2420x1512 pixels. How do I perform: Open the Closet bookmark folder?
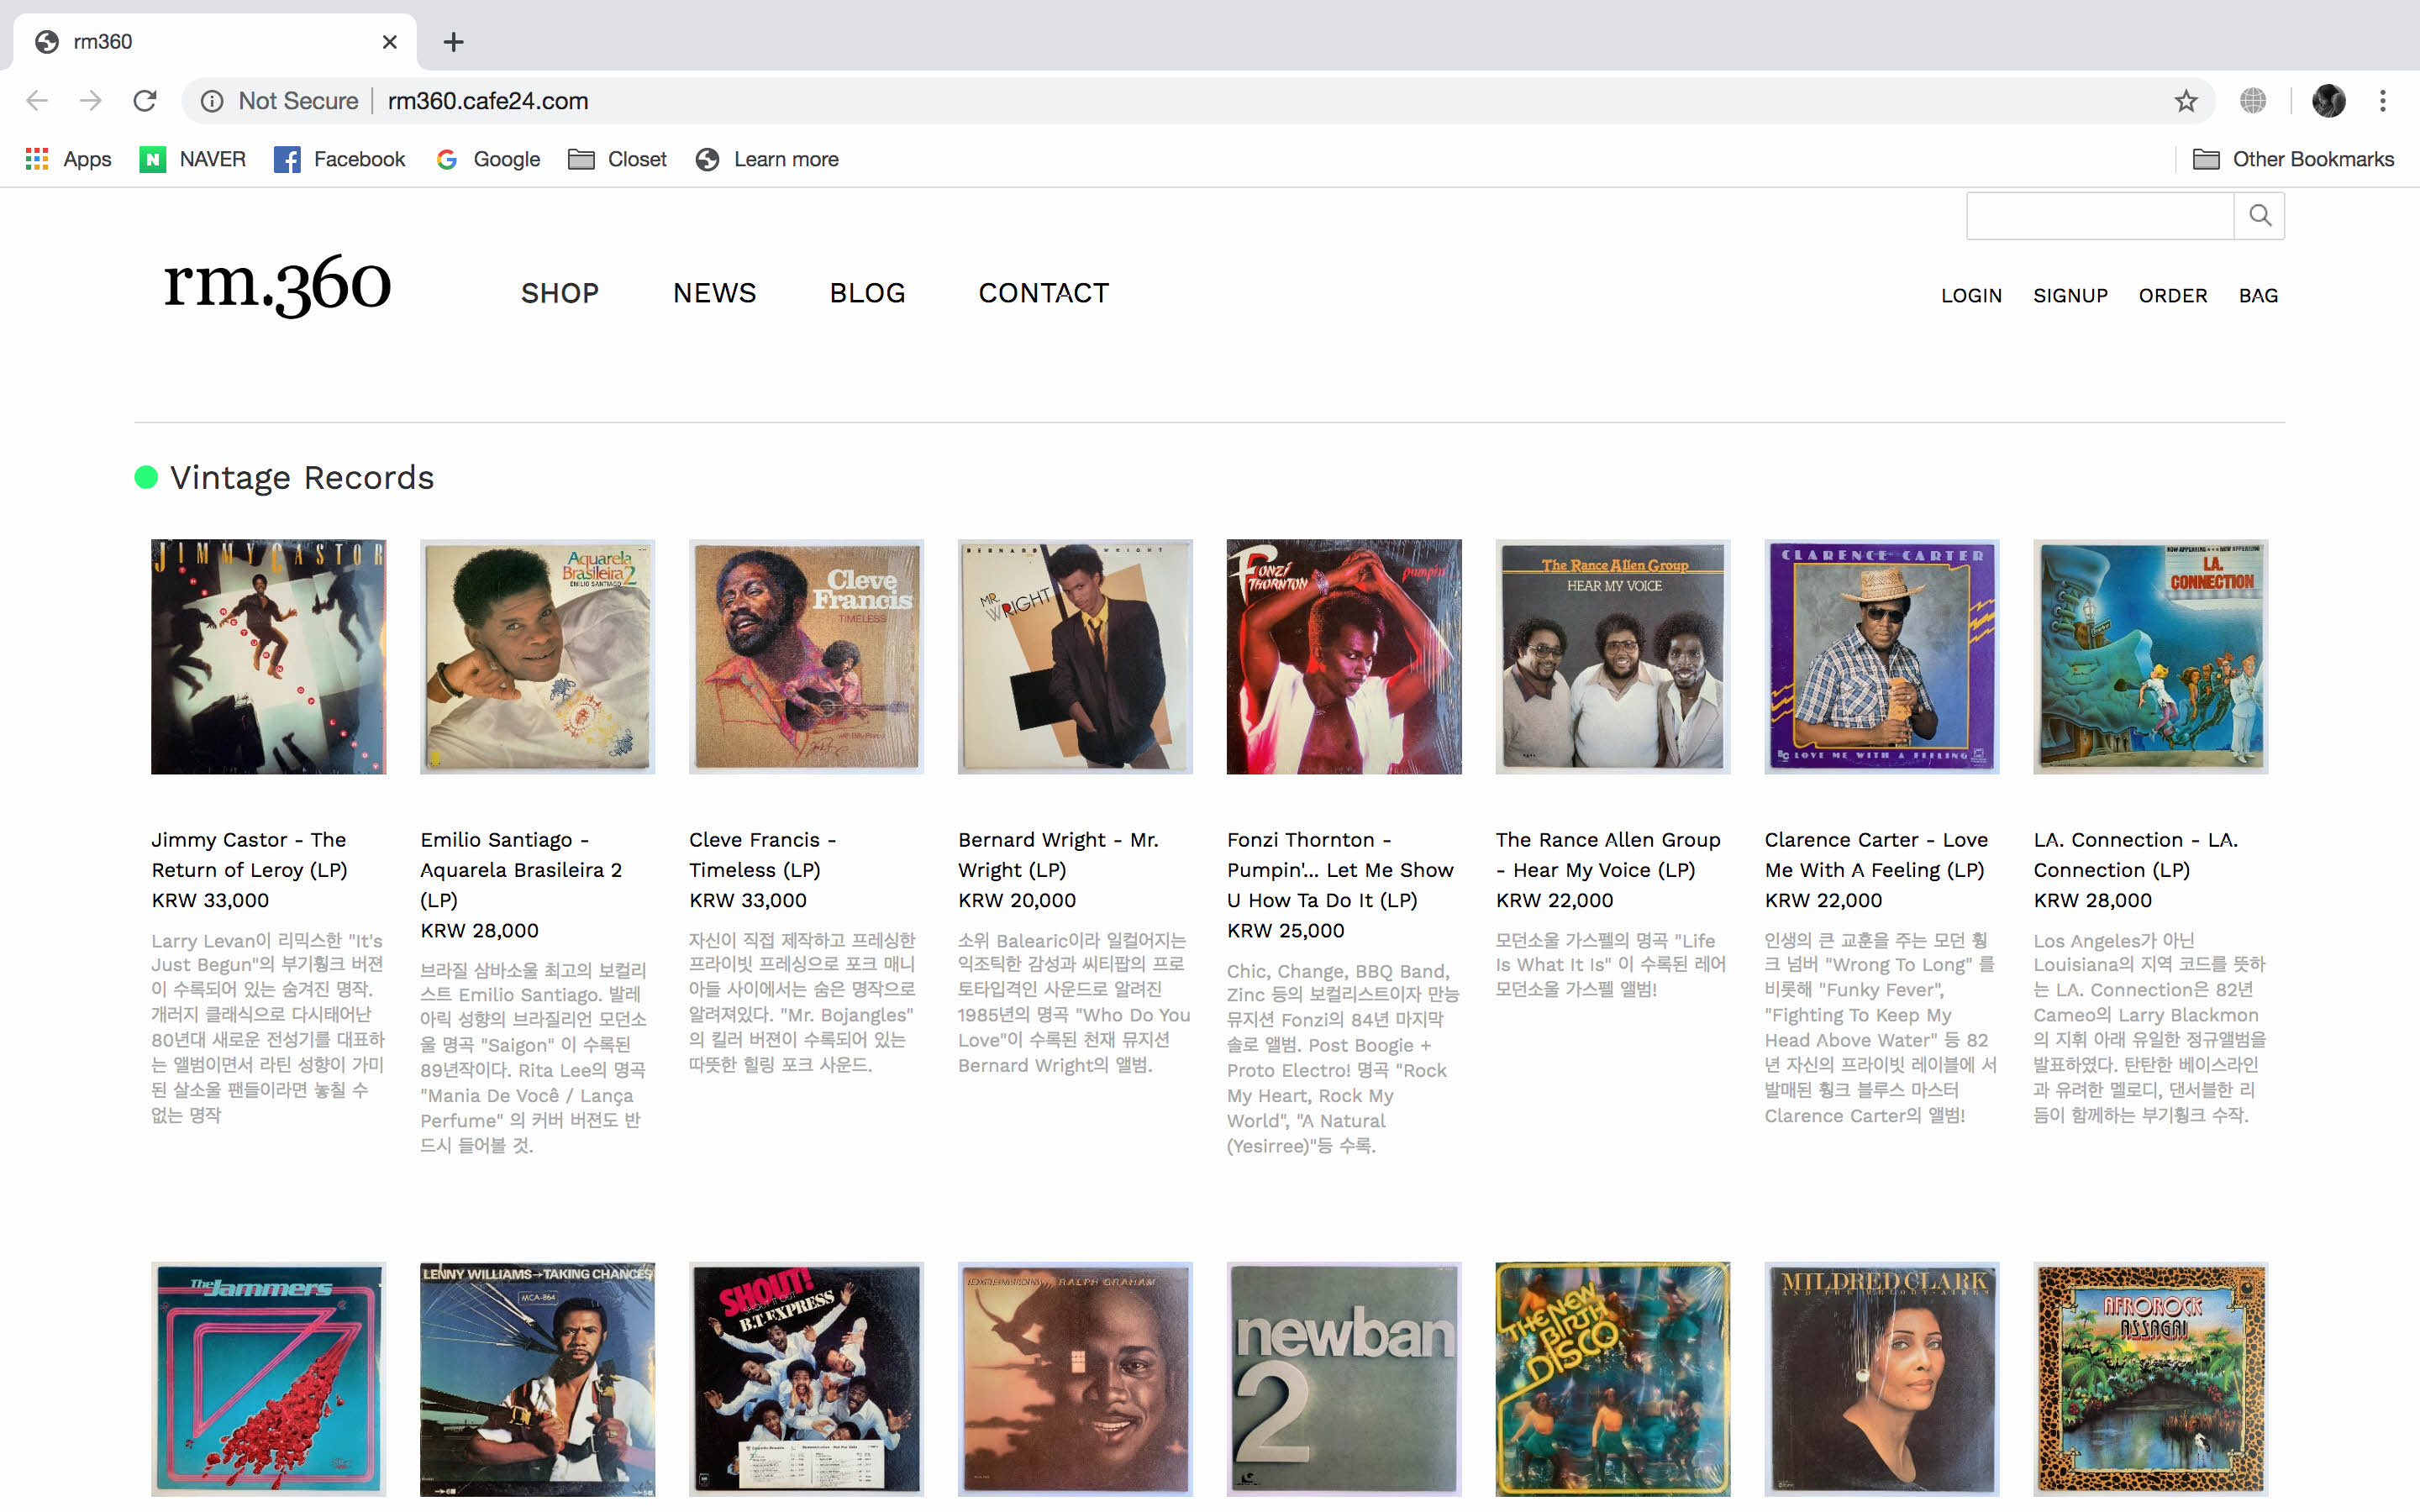618,159
